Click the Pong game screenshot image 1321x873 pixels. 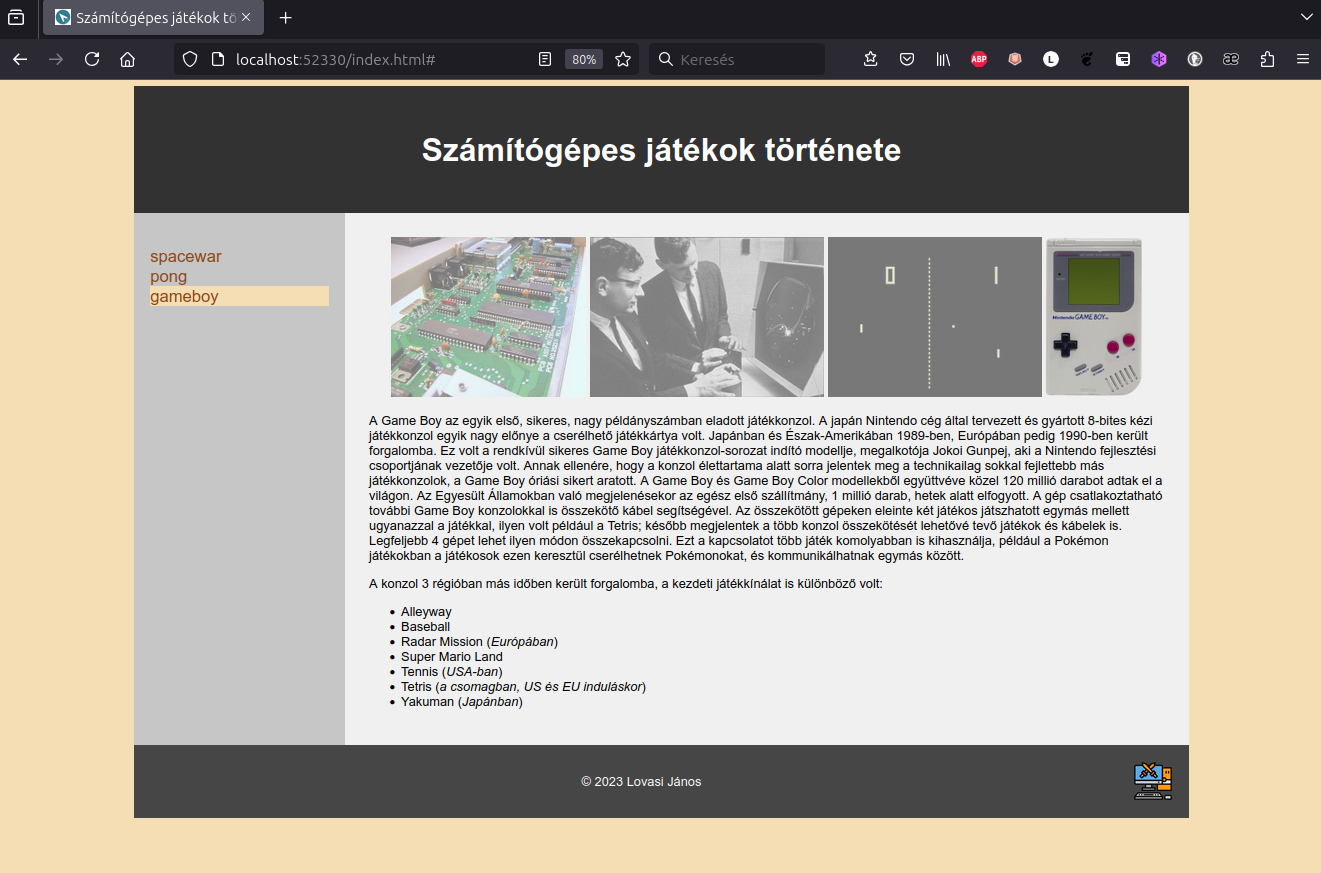(935, 317)
